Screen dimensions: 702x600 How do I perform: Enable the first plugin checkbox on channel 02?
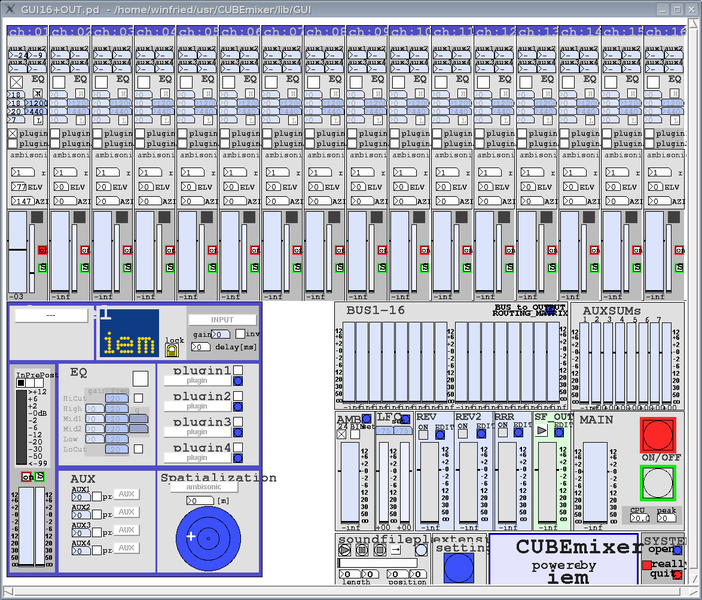point(54,133)
